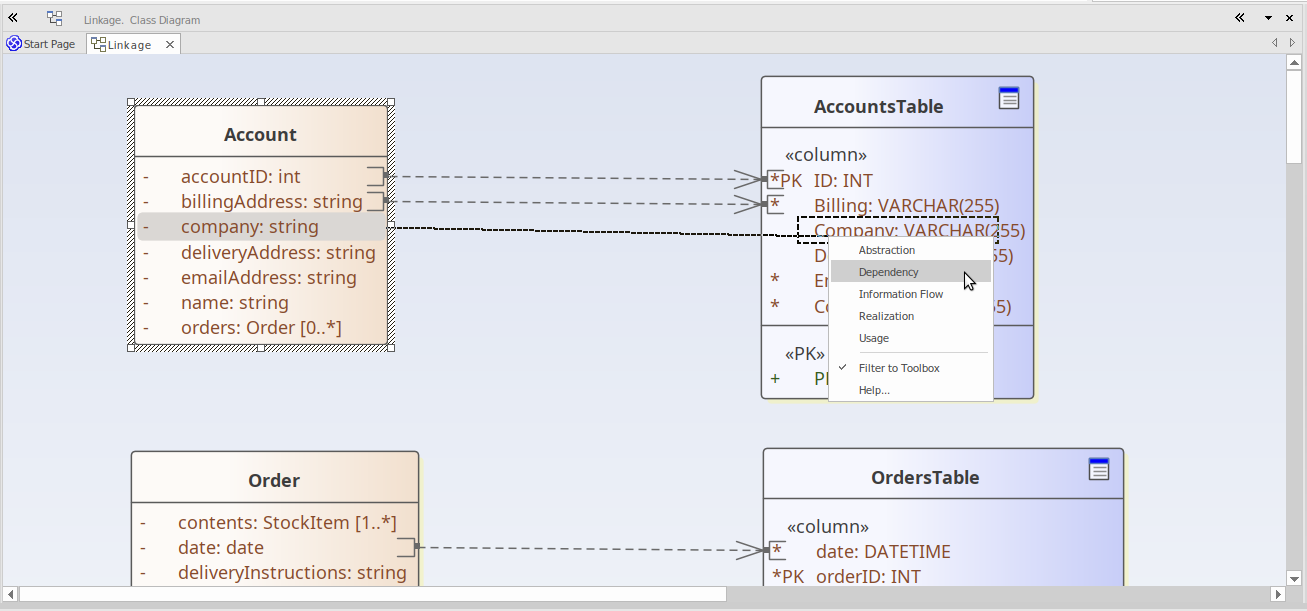Click the vertical scrollbar down arrow

tap(1294, 577)
